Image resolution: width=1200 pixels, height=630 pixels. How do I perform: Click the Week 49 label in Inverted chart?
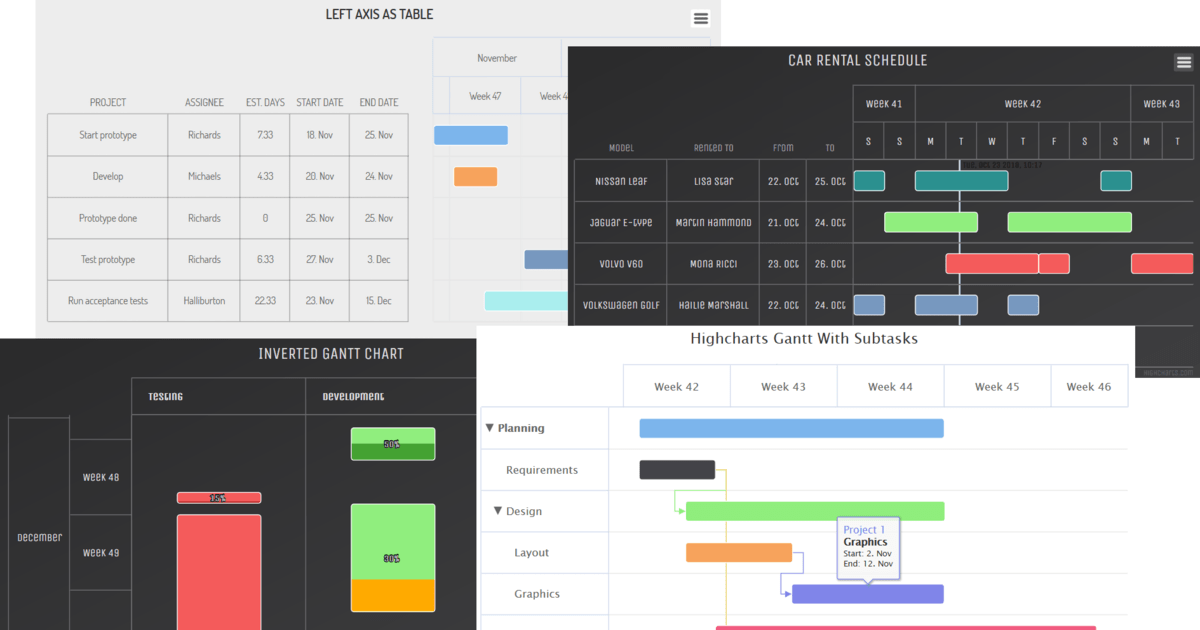(100, 552)
